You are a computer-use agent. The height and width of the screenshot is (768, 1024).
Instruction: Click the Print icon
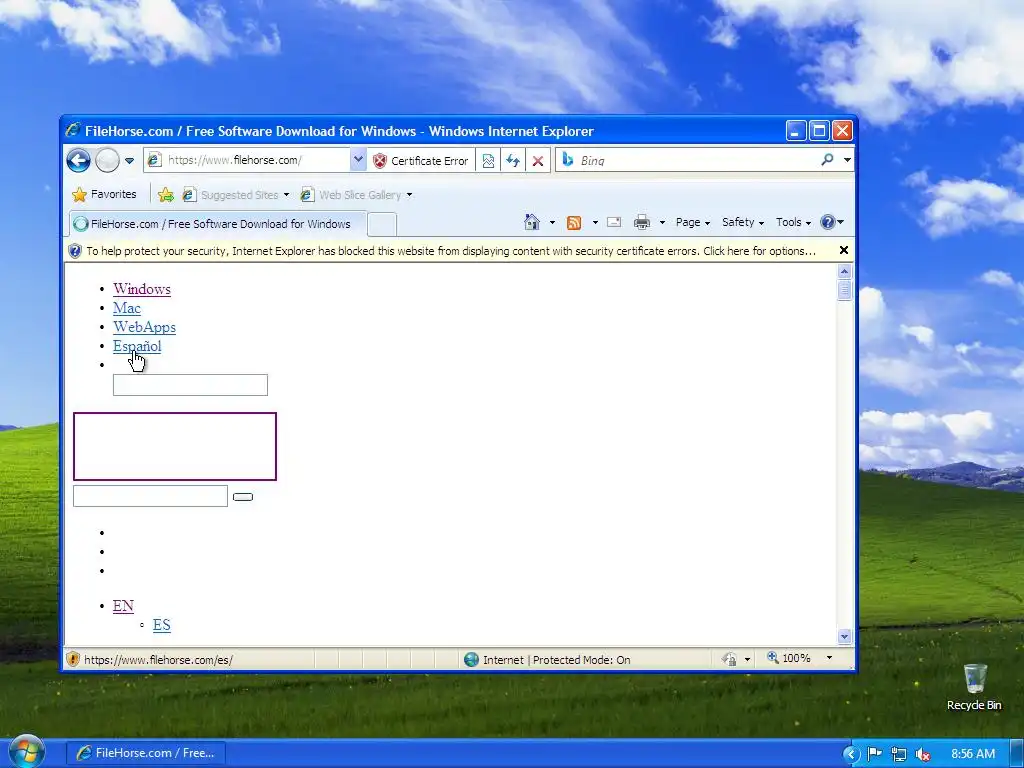642,222
